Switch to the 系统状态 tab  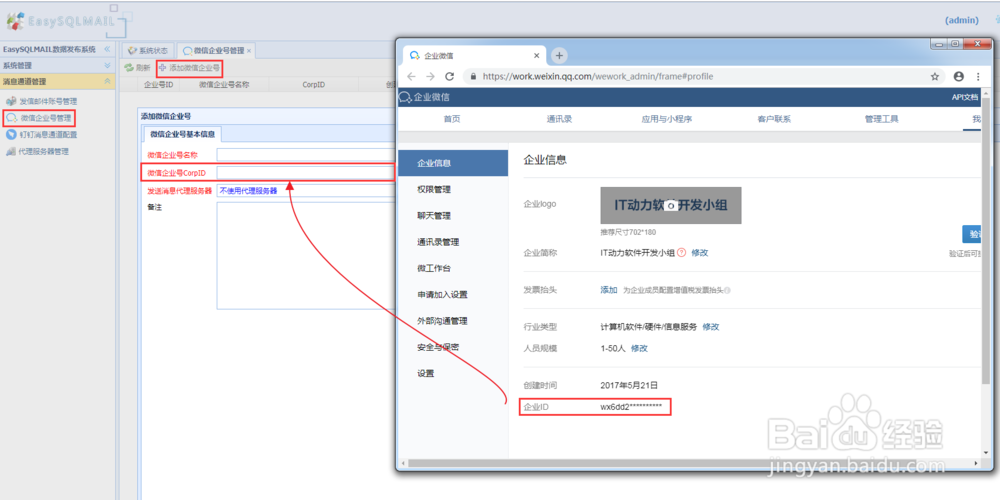coord(148,50)
